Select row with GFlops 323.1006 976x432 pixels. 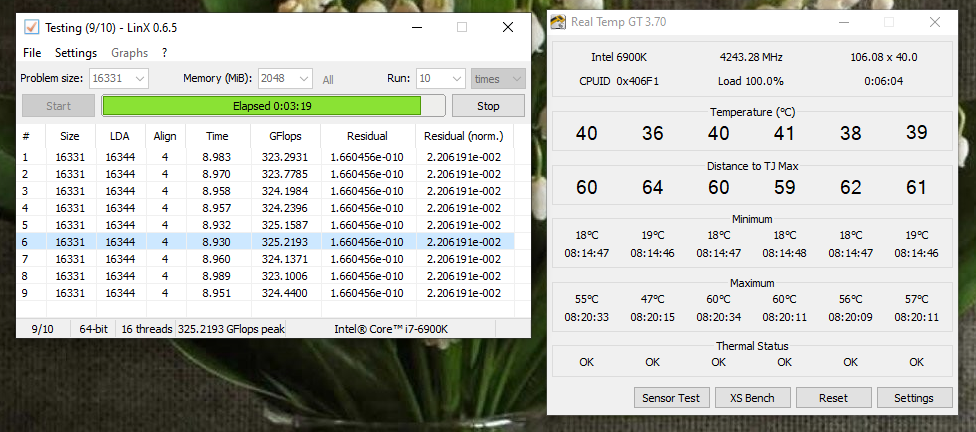pos(266,276)
